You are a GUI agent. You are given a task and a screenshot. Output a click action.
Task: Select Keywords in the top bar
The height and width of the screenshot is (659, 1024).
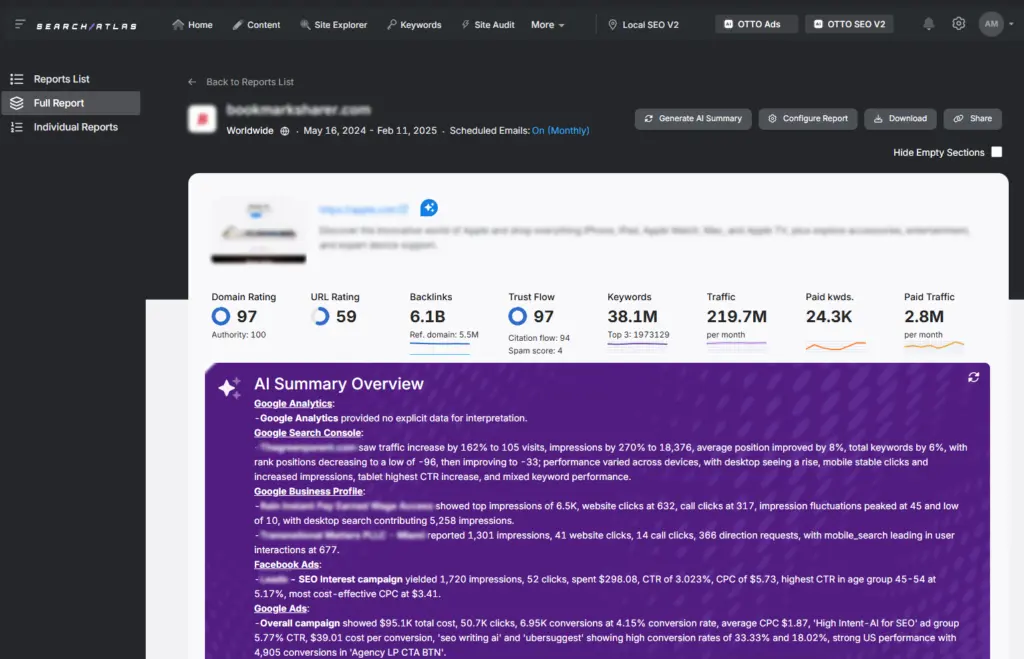tap(414, 25)
